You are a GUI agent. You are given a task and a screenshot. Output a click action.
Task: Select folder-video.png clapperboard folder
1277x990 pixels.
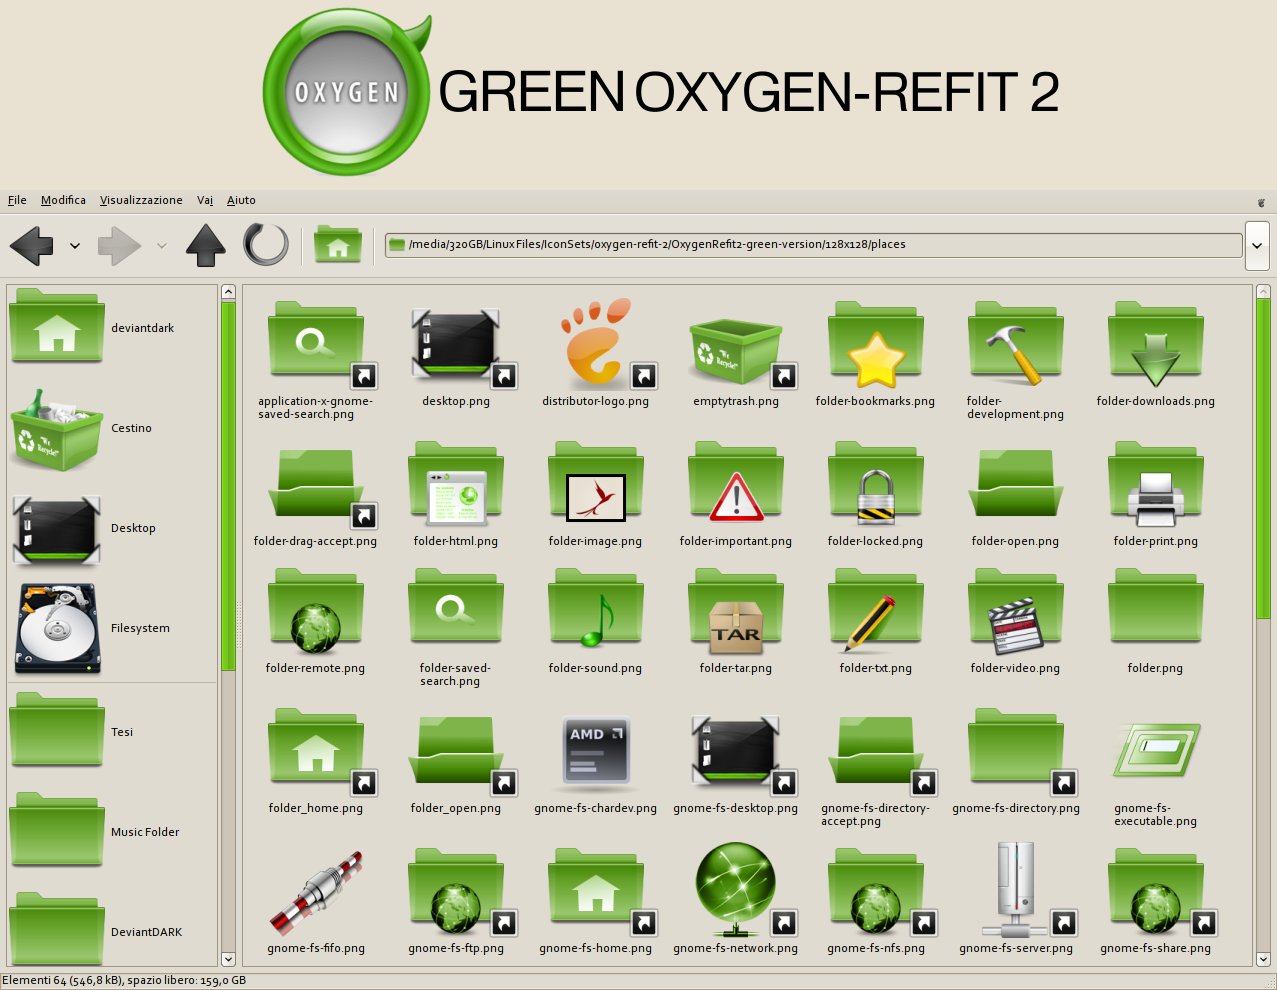click(x=1016, y=612)
